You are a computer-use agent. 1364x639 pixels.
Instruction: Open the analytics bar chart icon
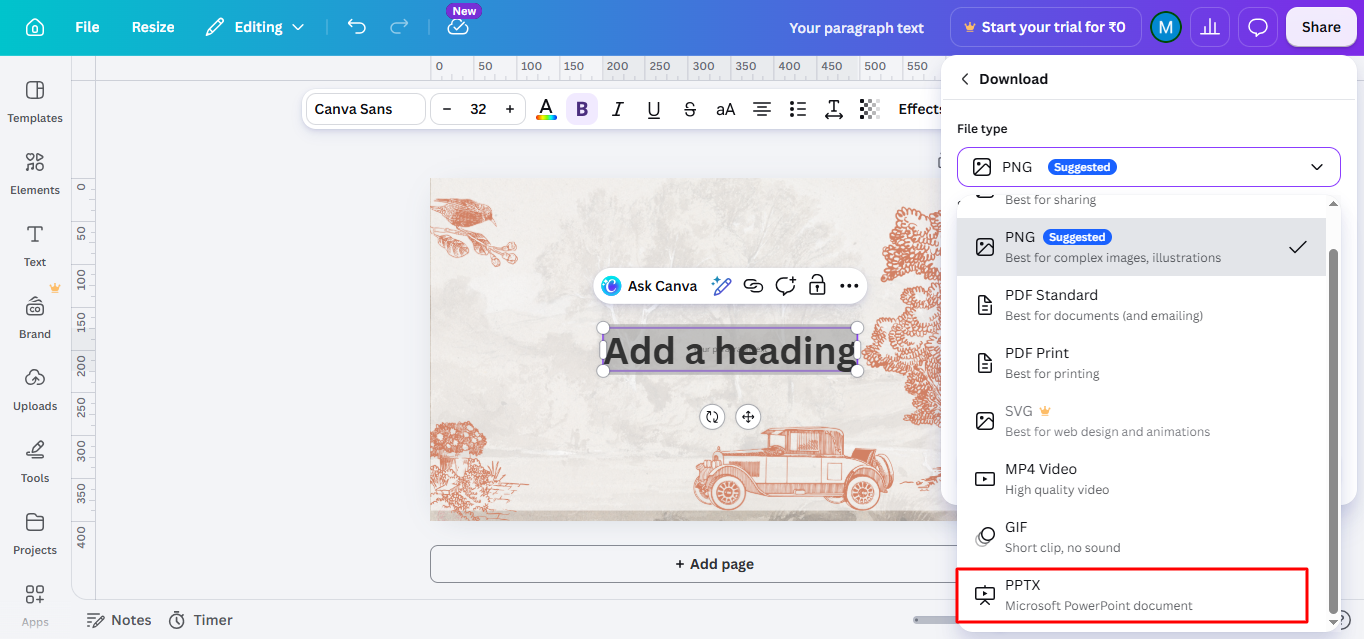(x=1210, y=27)
